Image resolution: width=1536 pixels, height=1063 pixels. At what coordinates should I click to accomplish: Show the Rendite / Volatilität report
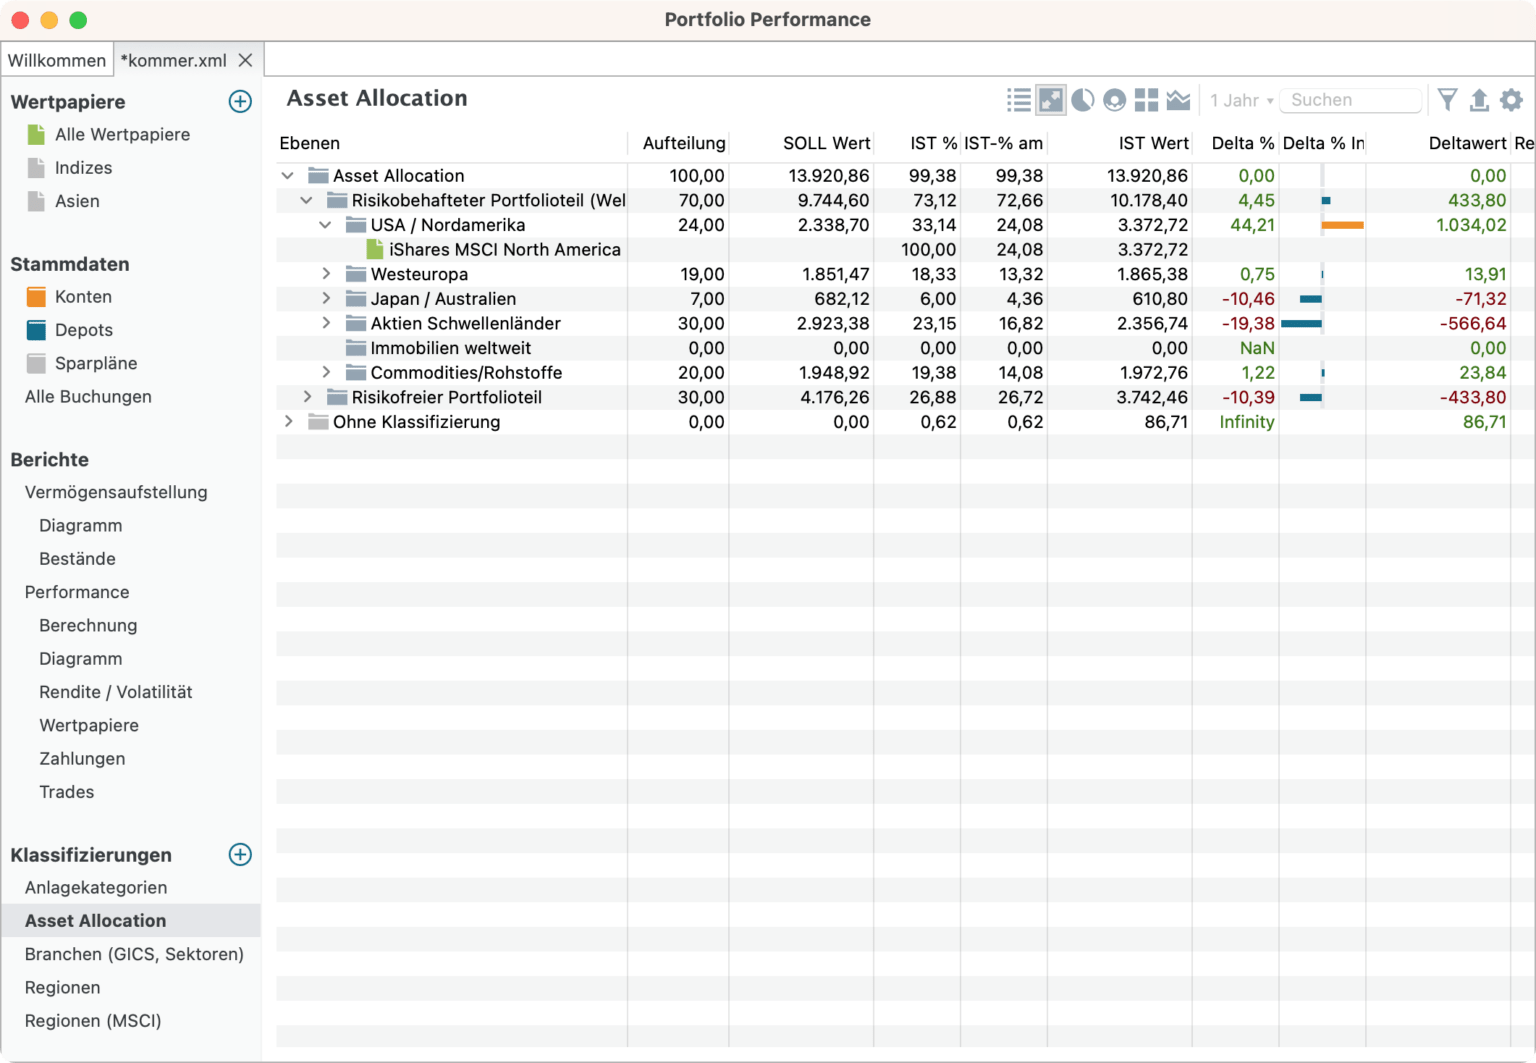coord(115,691)
